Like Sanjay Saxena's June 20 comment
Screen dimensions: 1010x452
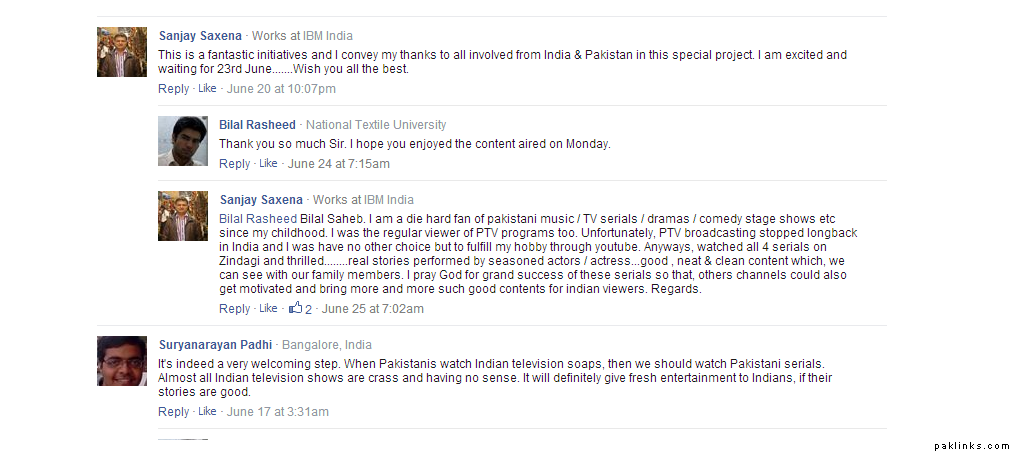(x=207, y=89)
